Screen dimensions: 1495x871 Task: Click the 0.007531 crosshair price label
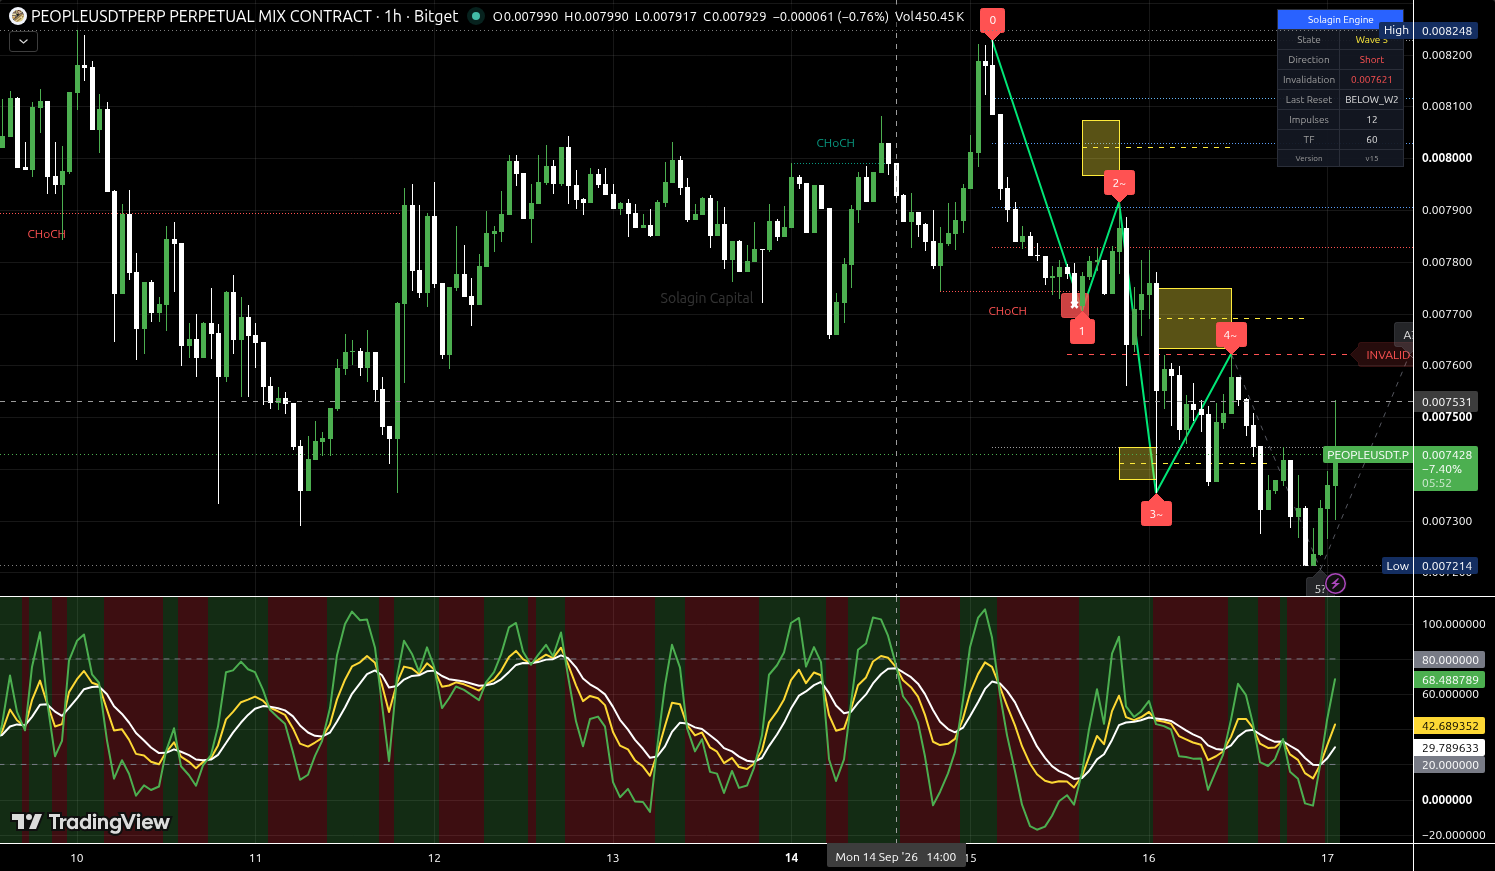pyautogui.click(x=1446, y=402)
